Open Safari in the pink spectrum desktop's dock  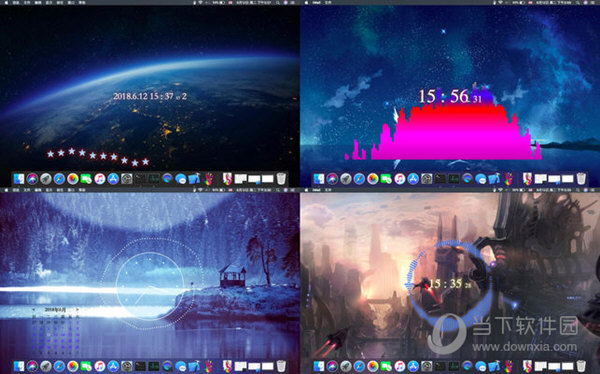click(x=359, y=179)
